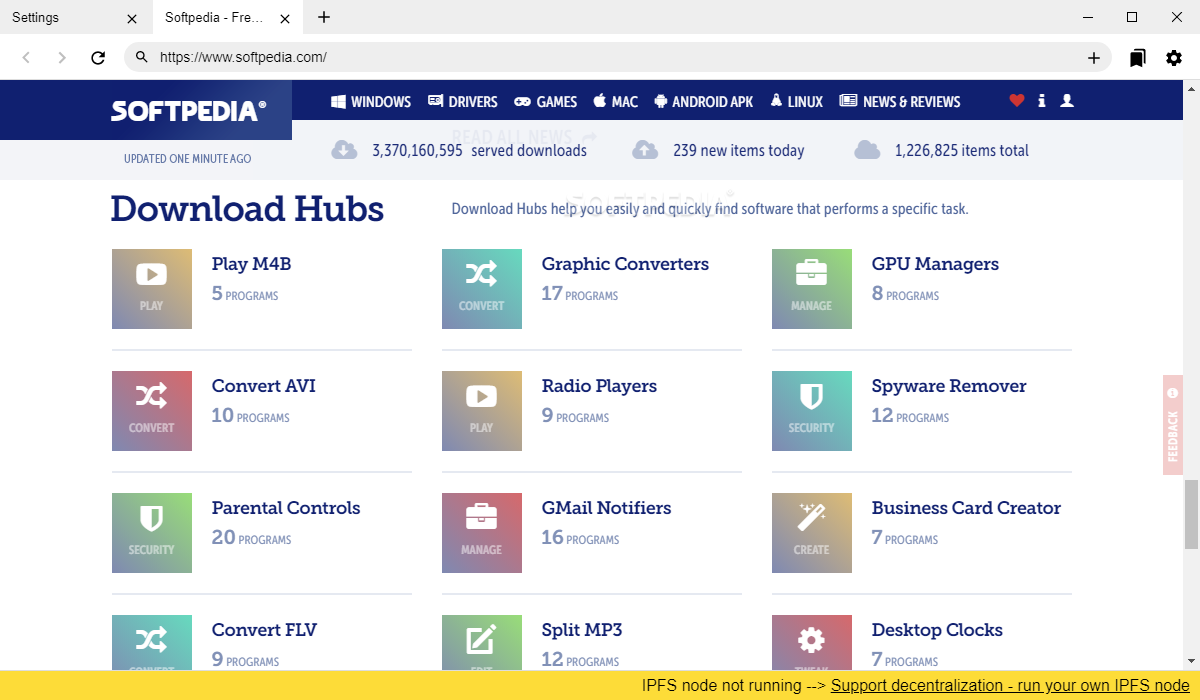Click the Updated one minute ago text
Image resolution: width=1200 pixels, height=700 pixels.
pyautogui.click(x=188, y=159)
